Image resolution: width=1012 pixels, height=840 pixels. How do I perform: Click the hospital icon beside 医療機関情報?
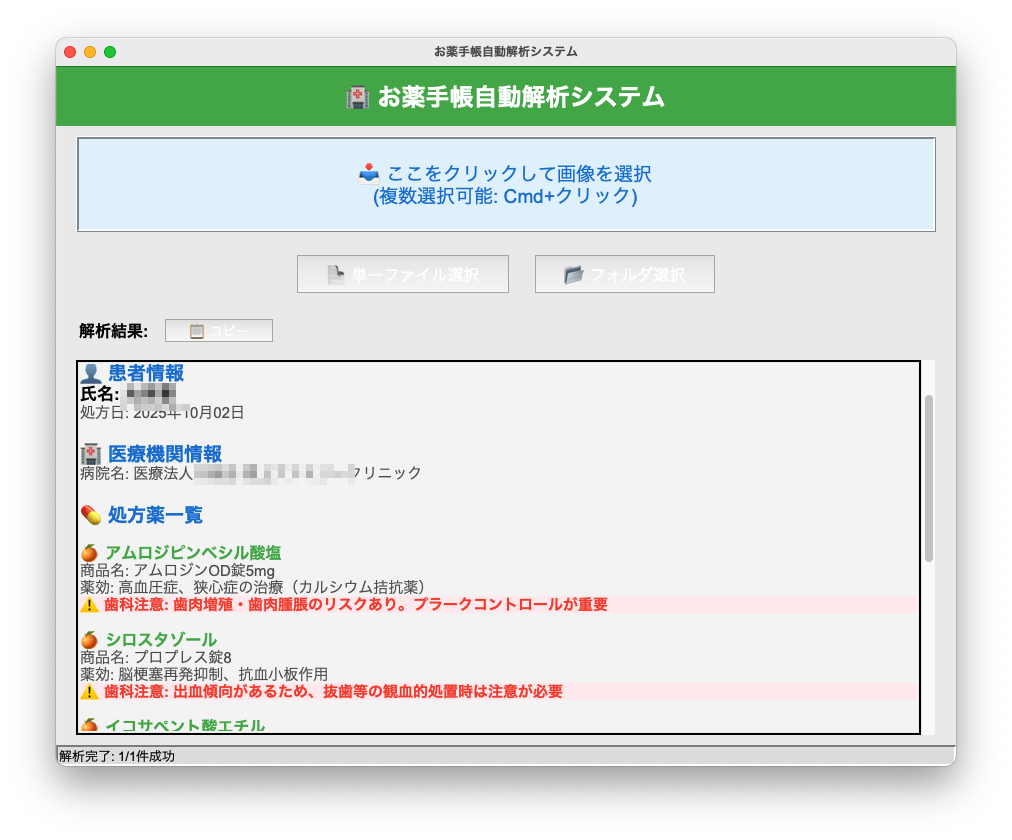[x=90, y=452]
